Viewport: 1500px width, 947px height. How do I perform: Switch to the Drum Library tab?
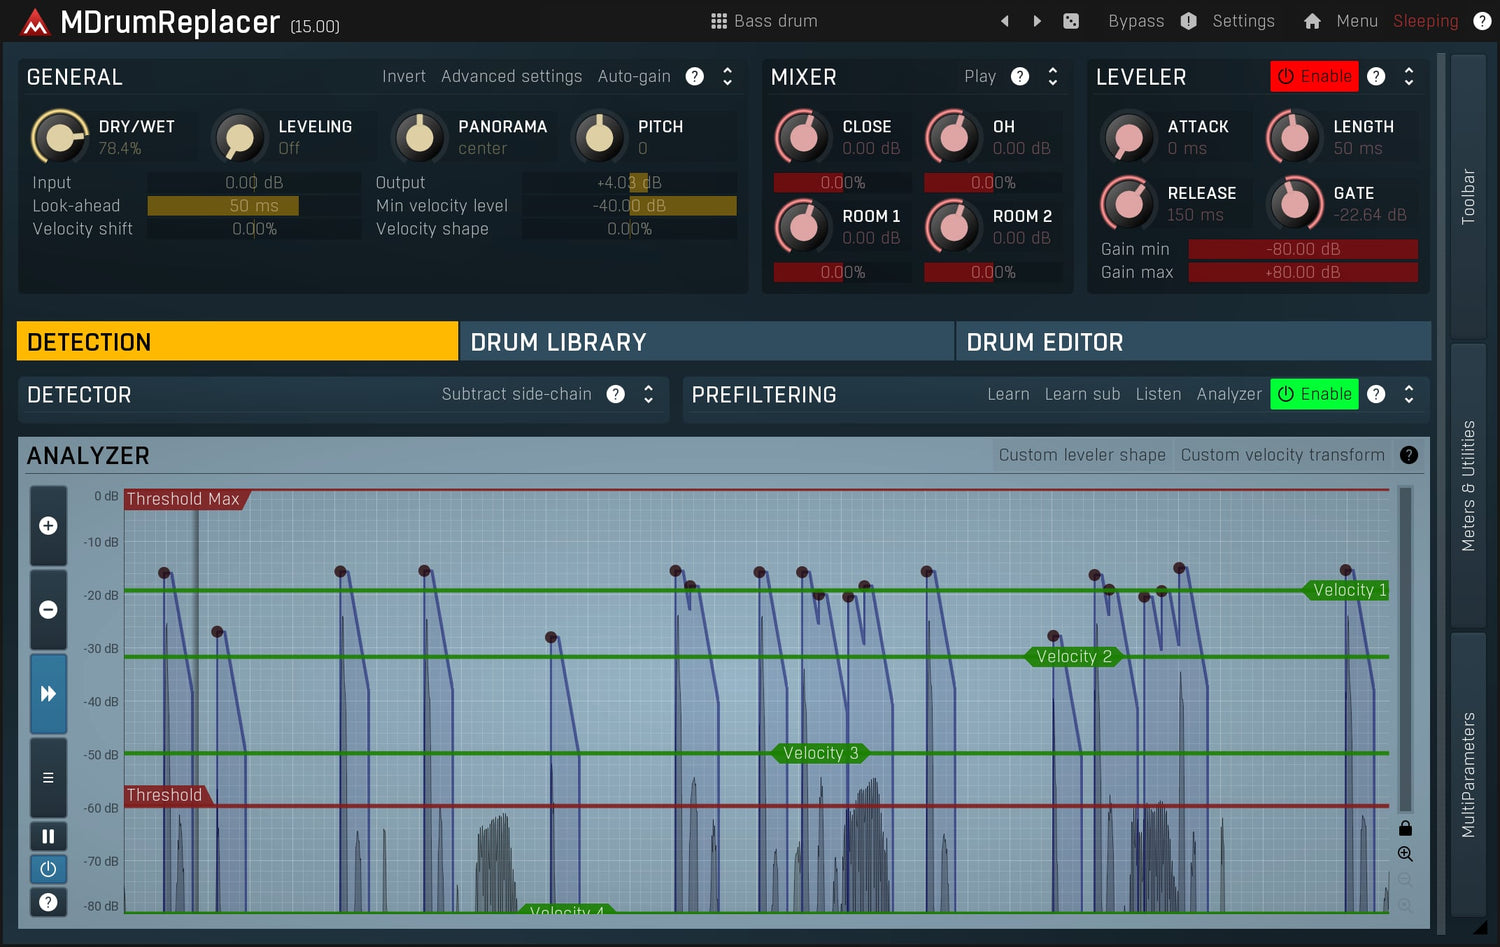(x=706, y=342)
